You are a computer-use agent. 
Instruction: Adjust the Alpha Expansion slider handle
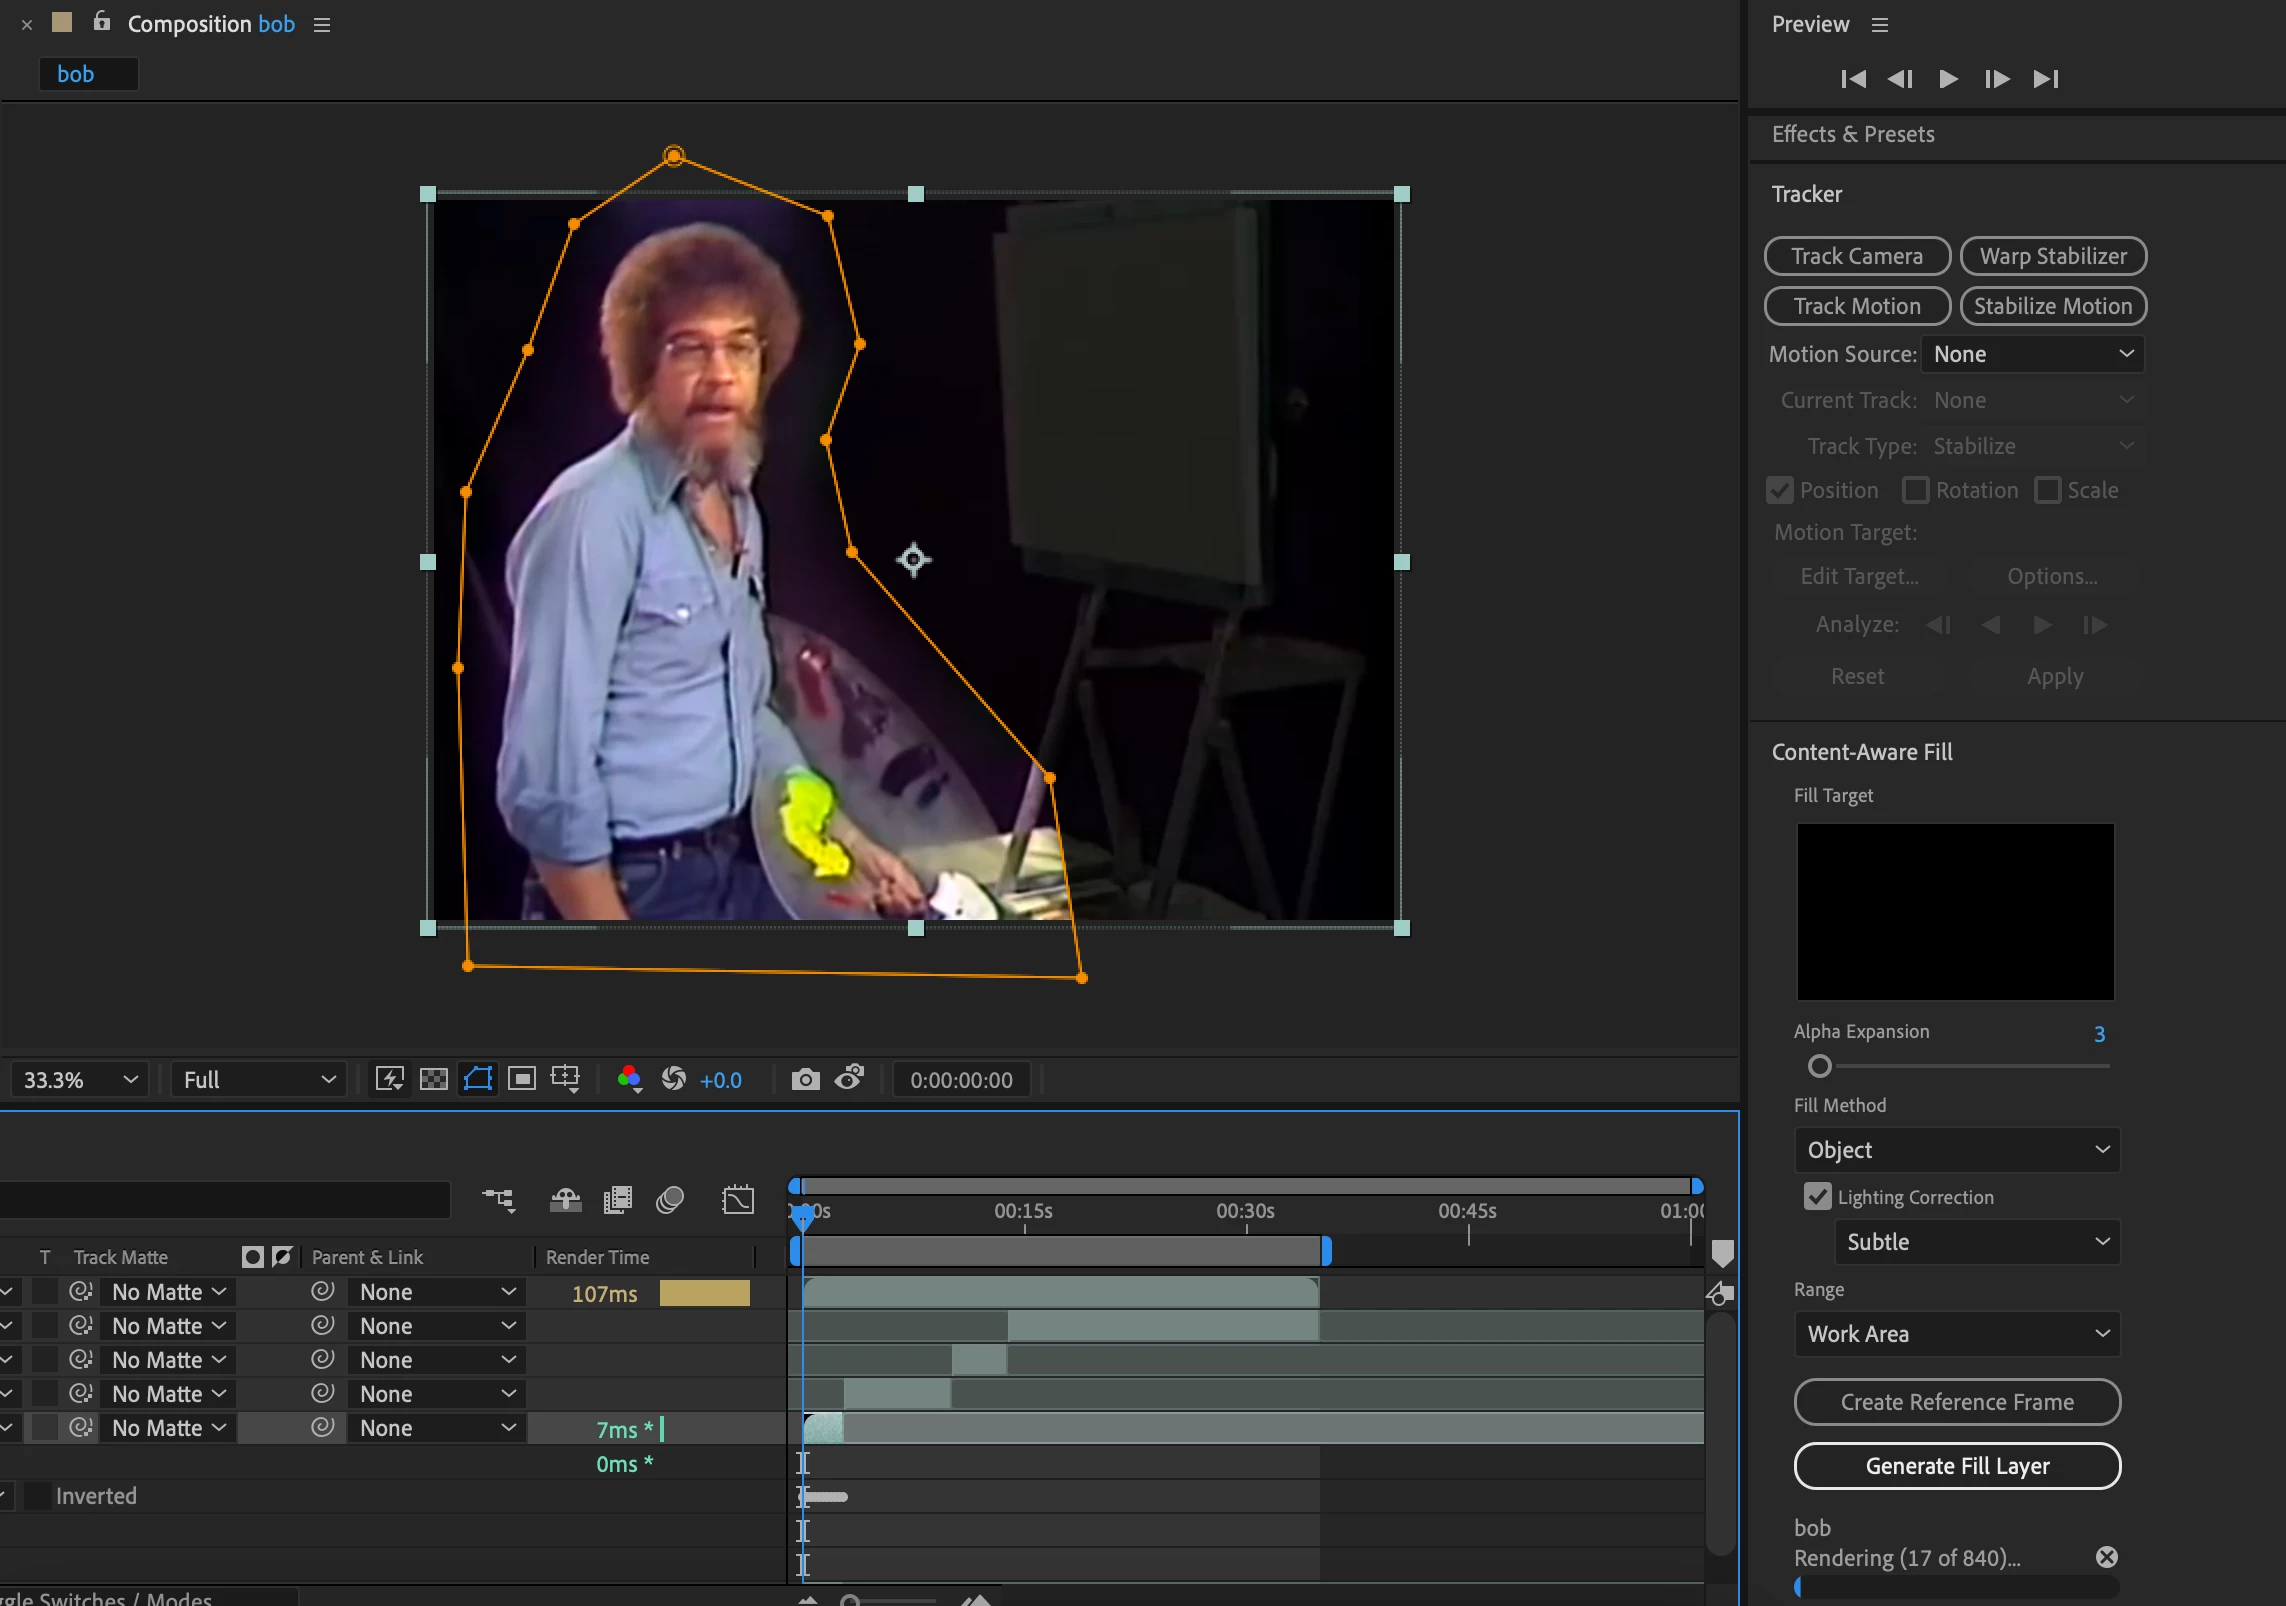click(1820, 1067)
